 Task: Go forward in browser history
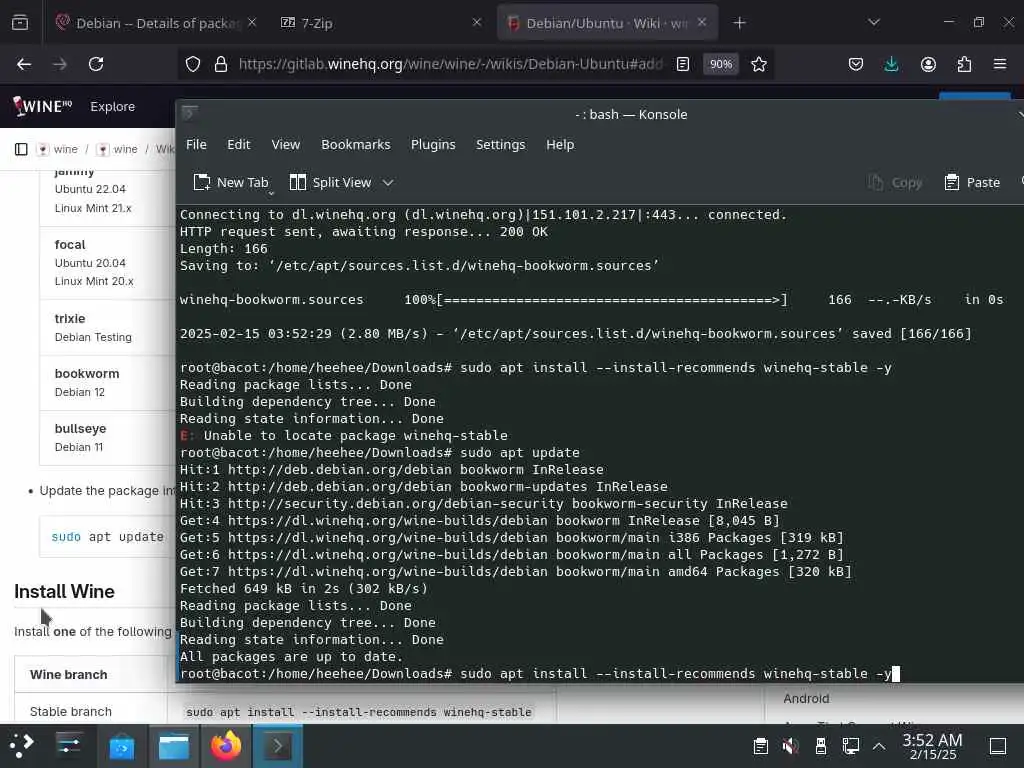[x=59, y=64]
